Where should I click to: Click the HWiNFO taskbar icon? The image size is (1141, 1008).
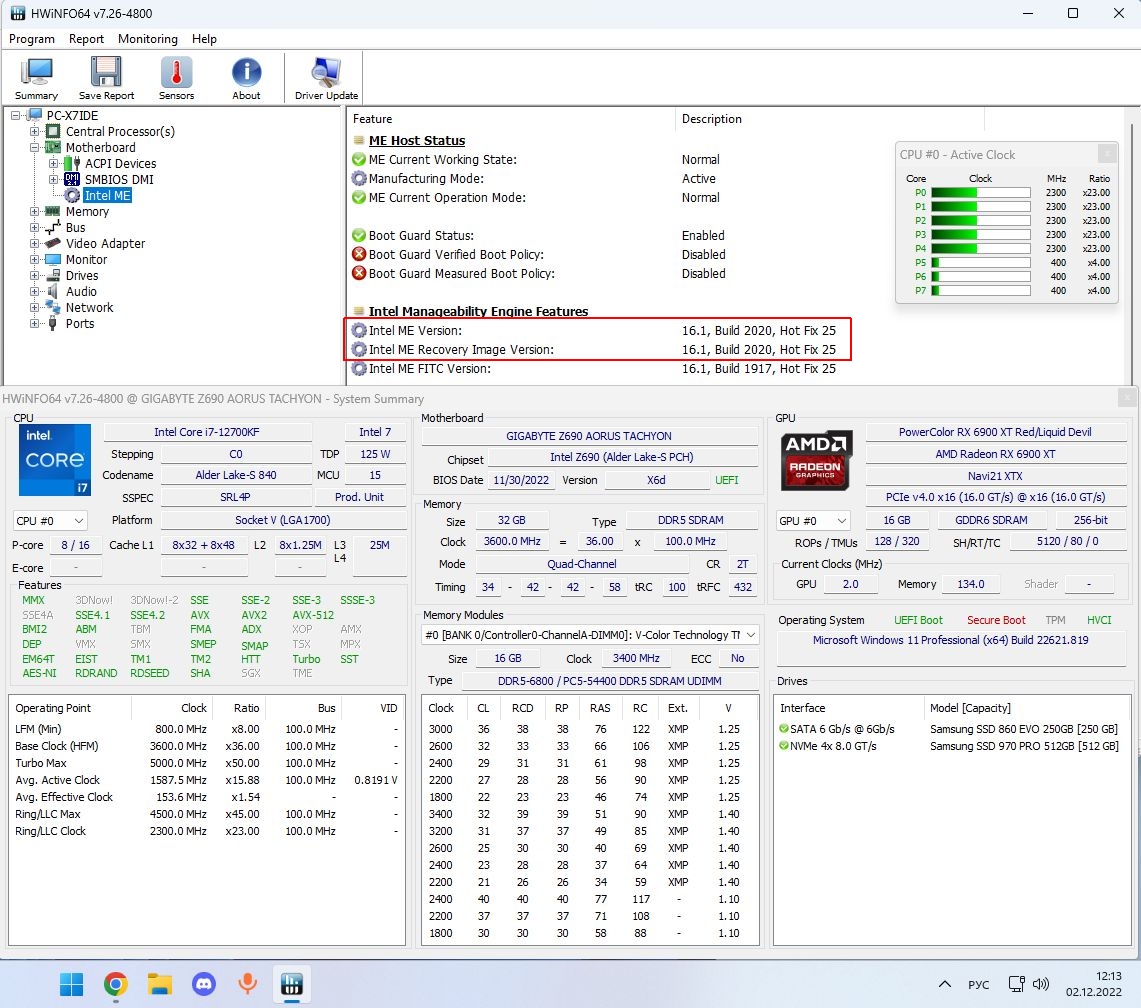(x=292, y=984)
